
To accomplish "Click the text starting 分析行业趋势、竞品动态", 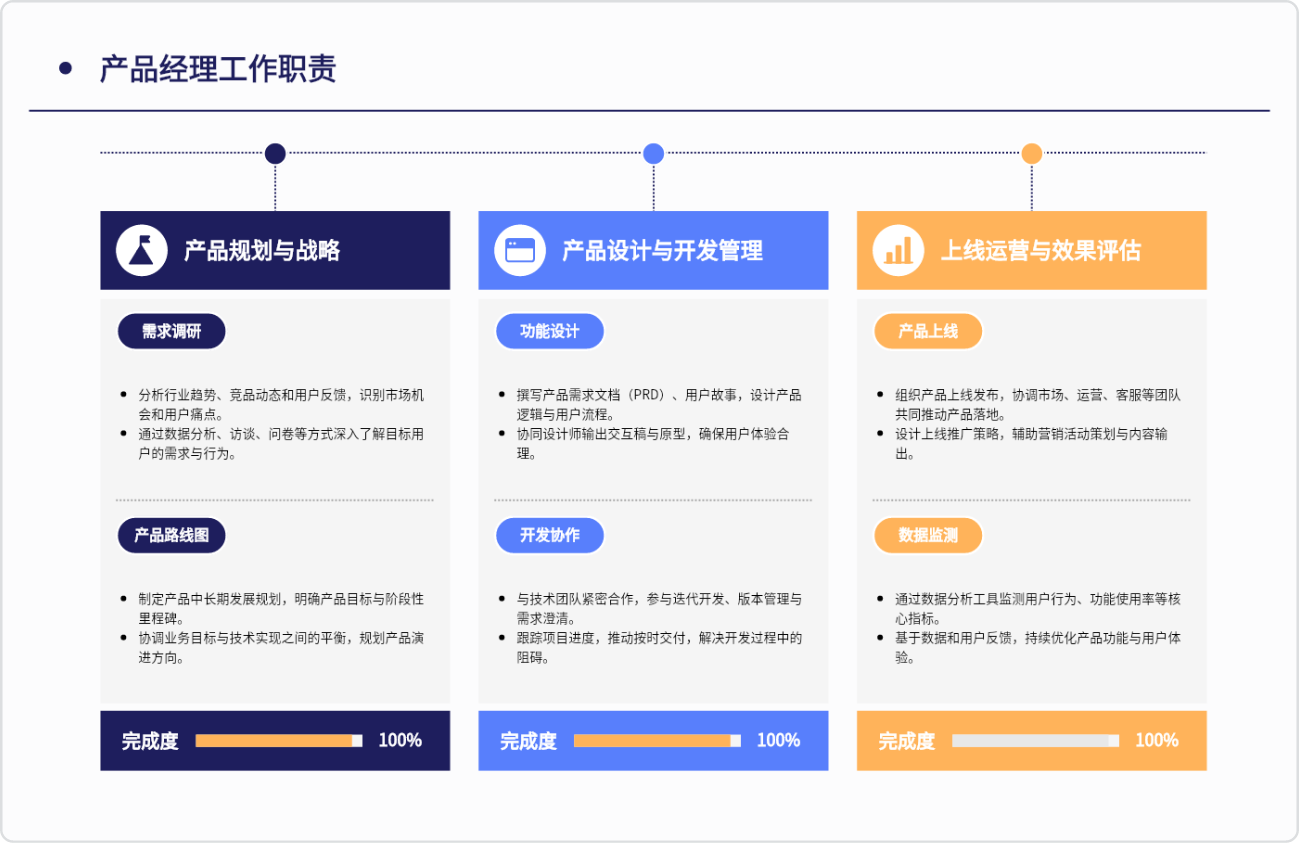I will tap(281, 404).
